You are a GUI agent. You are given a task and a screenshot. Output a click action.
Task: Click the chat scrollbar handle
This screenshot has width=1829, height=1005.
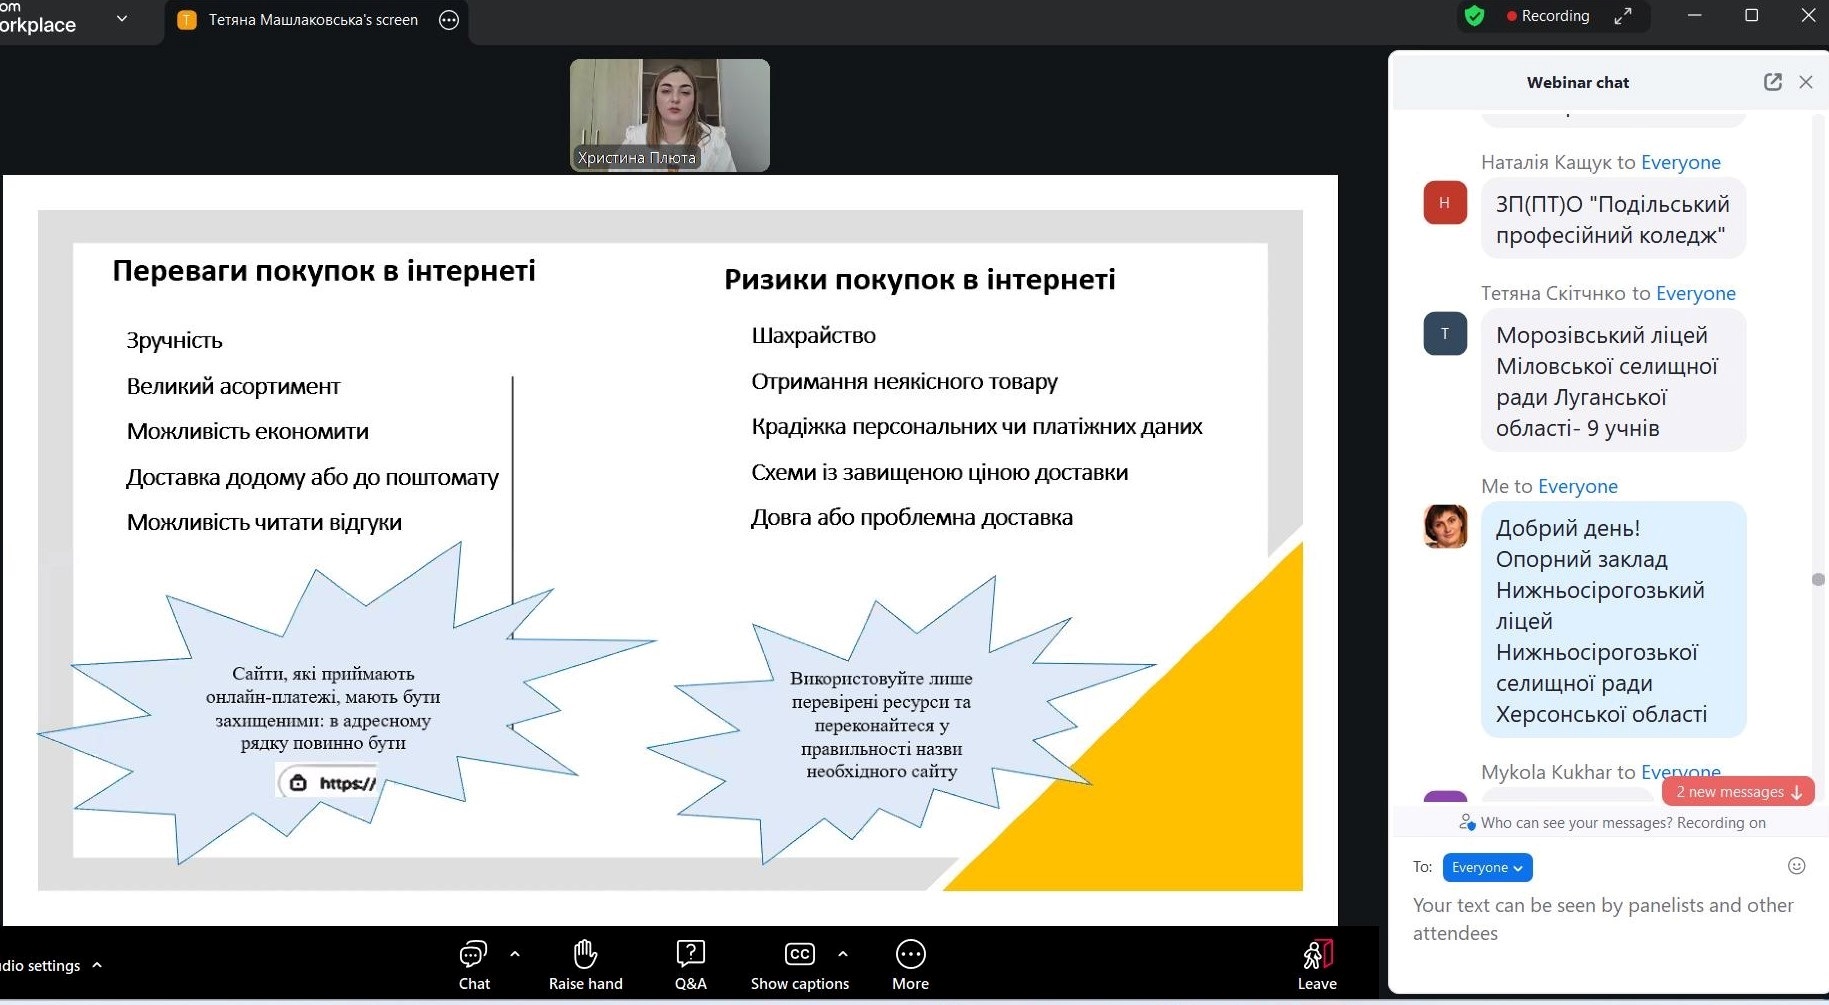[1818, 580]
